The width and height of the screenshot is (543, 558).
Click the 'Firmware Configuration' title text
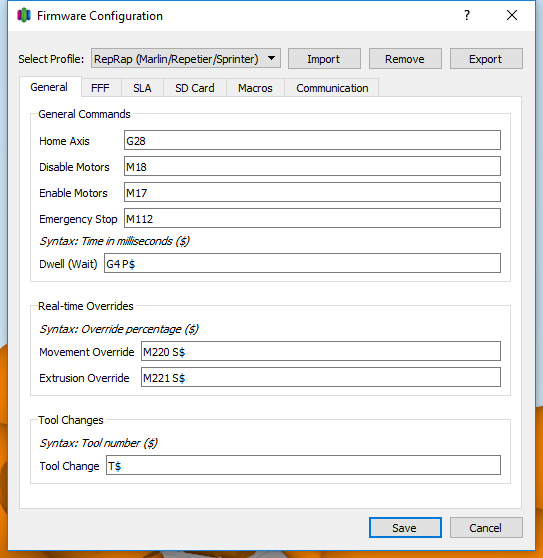click(100, 16)
